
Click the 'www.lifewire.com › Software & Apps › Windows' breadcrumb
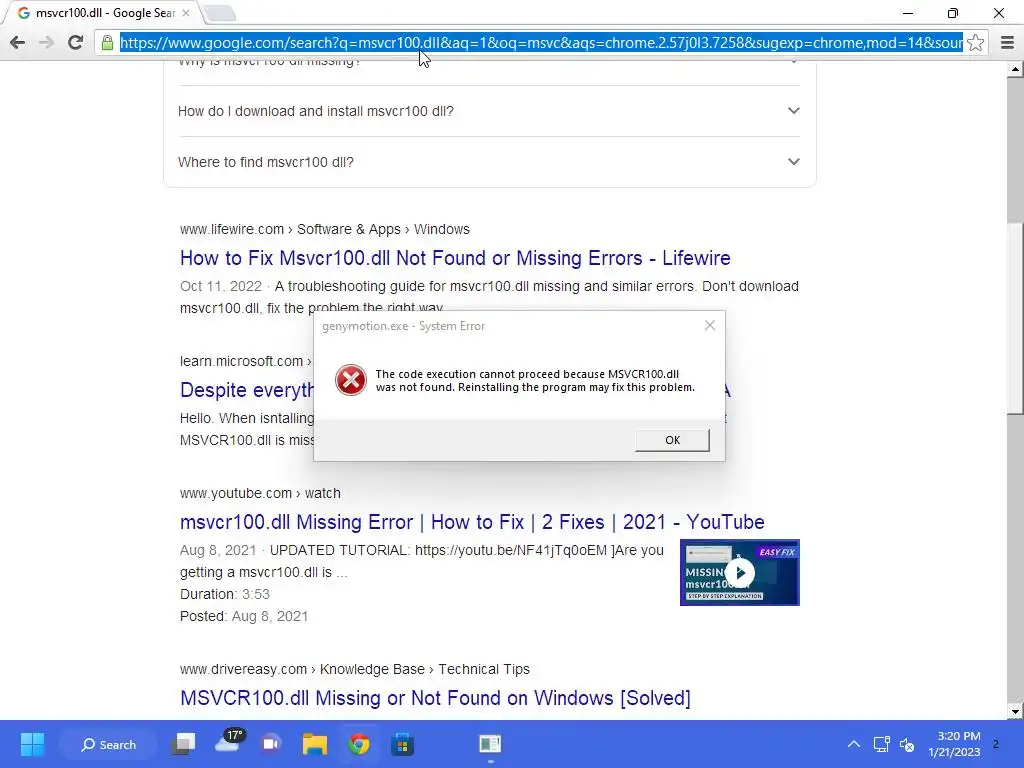(x=325, y=229)
